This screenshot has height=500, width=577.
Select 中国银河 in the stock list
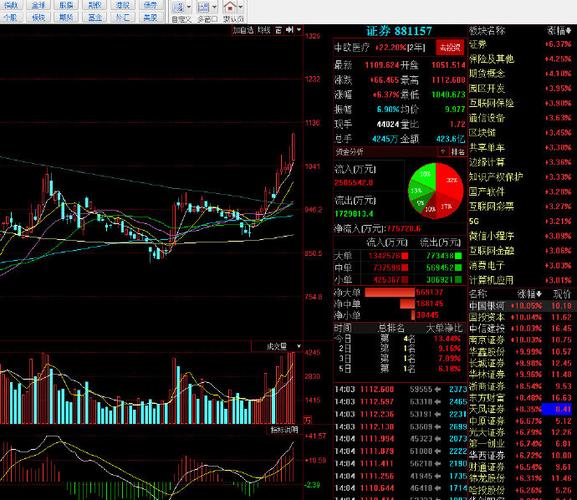pyautogui.click(x=486, y=306)
